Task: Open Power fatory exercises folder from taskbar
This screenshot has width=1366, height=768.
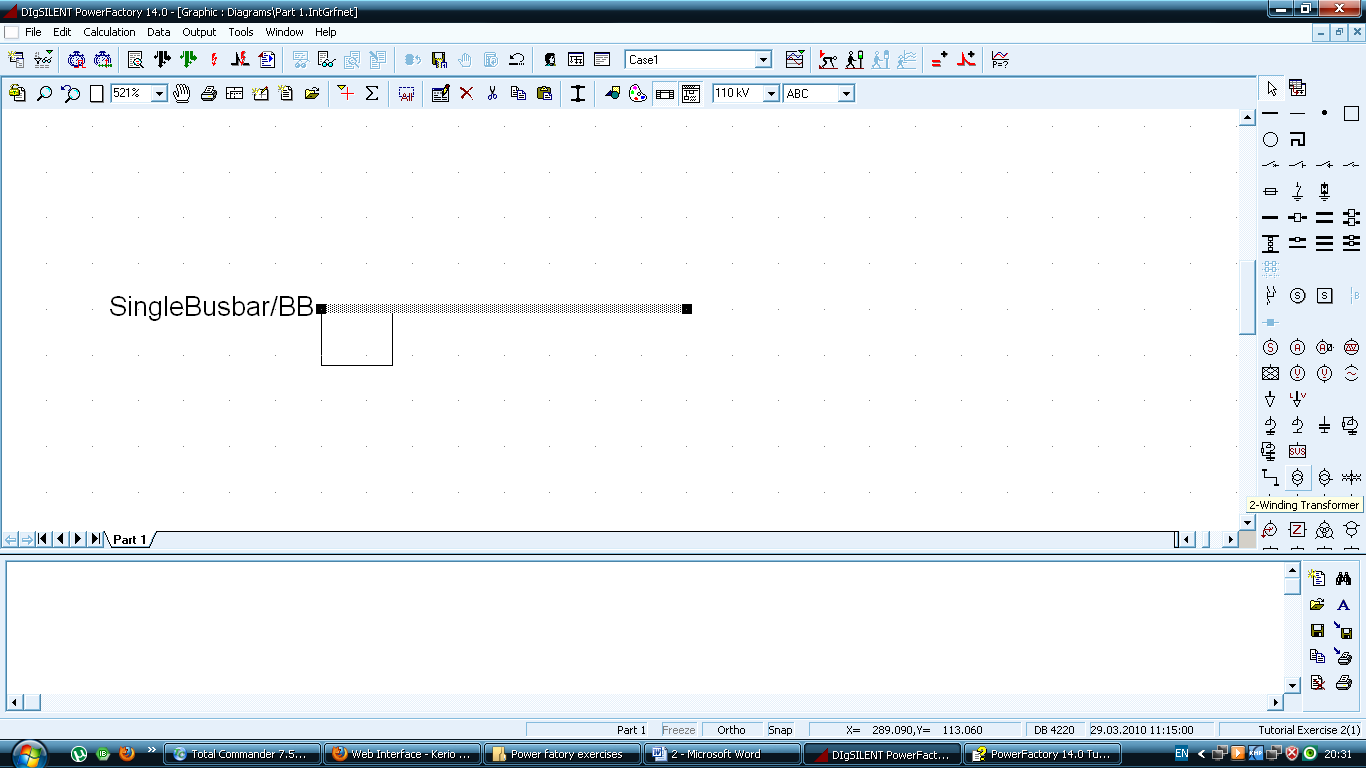Action: coord(563,754)
